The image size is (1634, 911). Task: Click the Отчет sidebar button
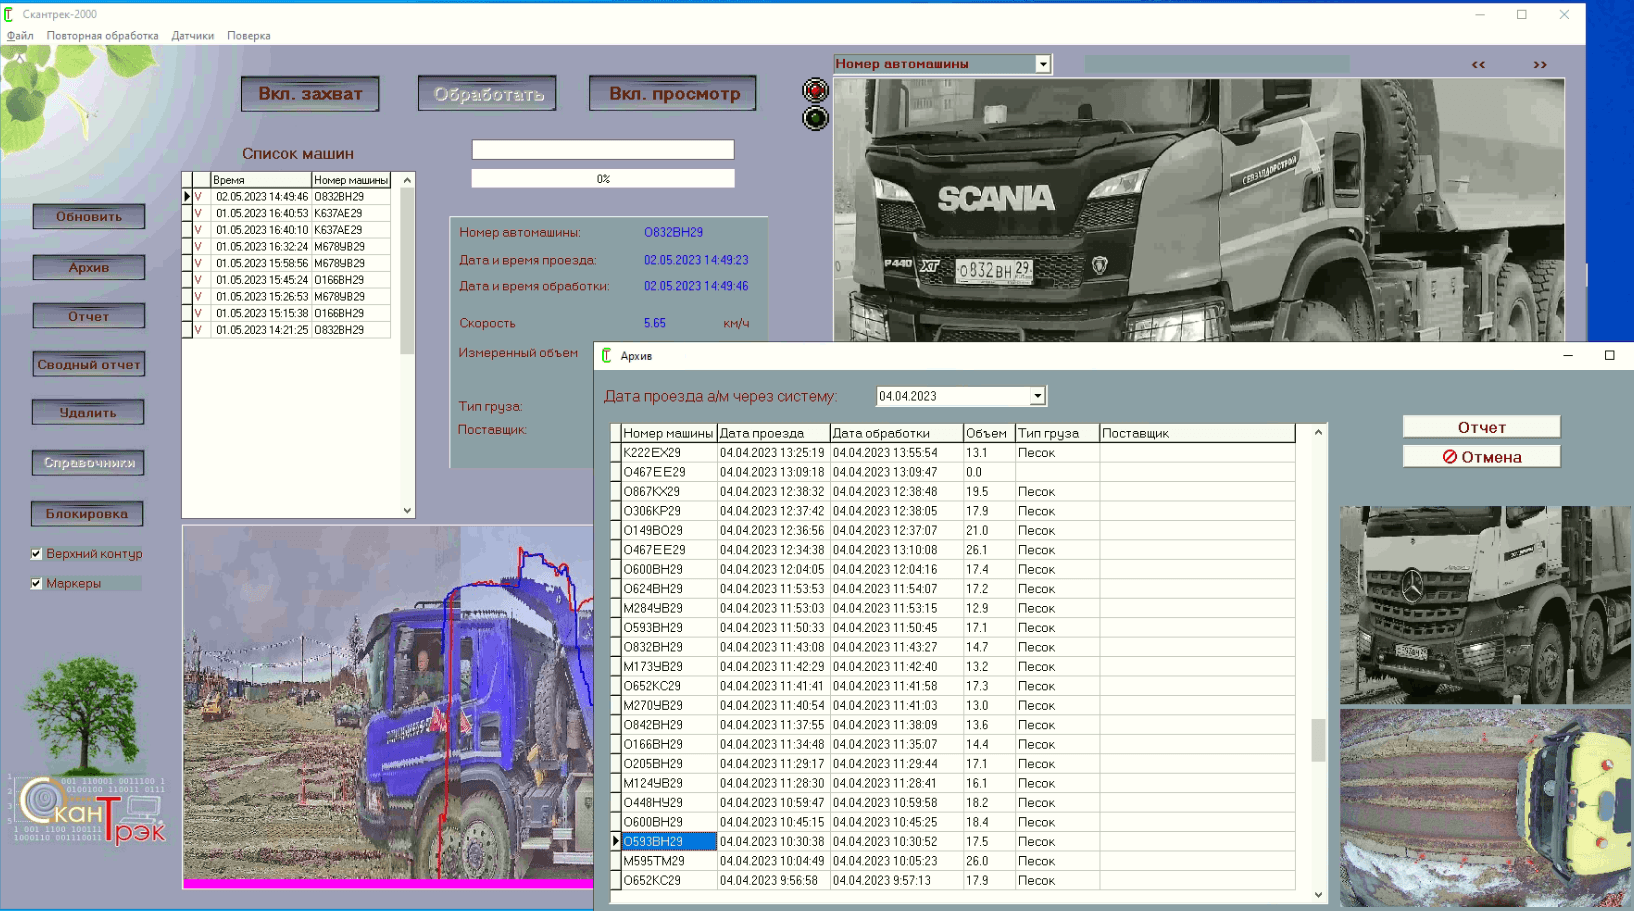click(89, 317)
